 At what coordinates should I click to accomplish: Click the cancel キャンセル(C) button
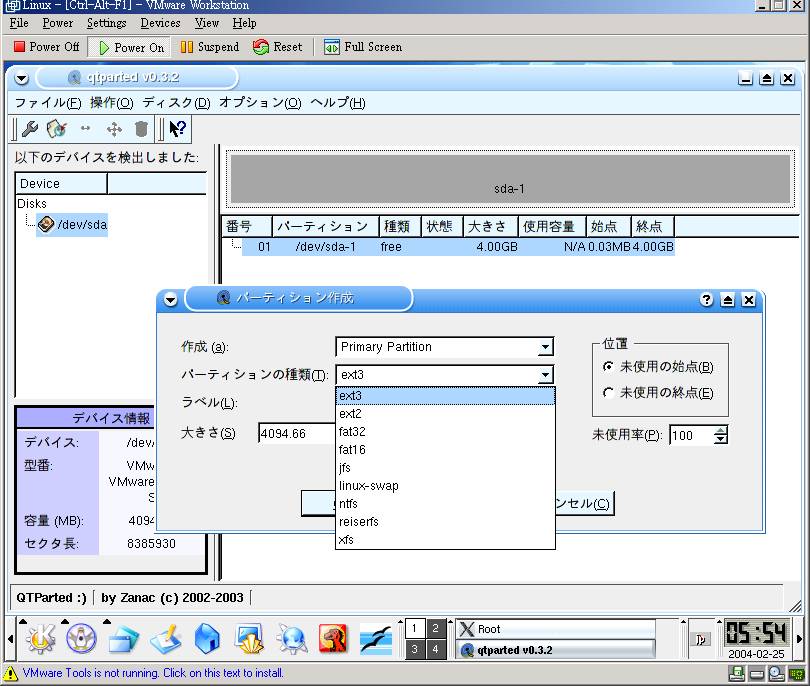(585, 503)
